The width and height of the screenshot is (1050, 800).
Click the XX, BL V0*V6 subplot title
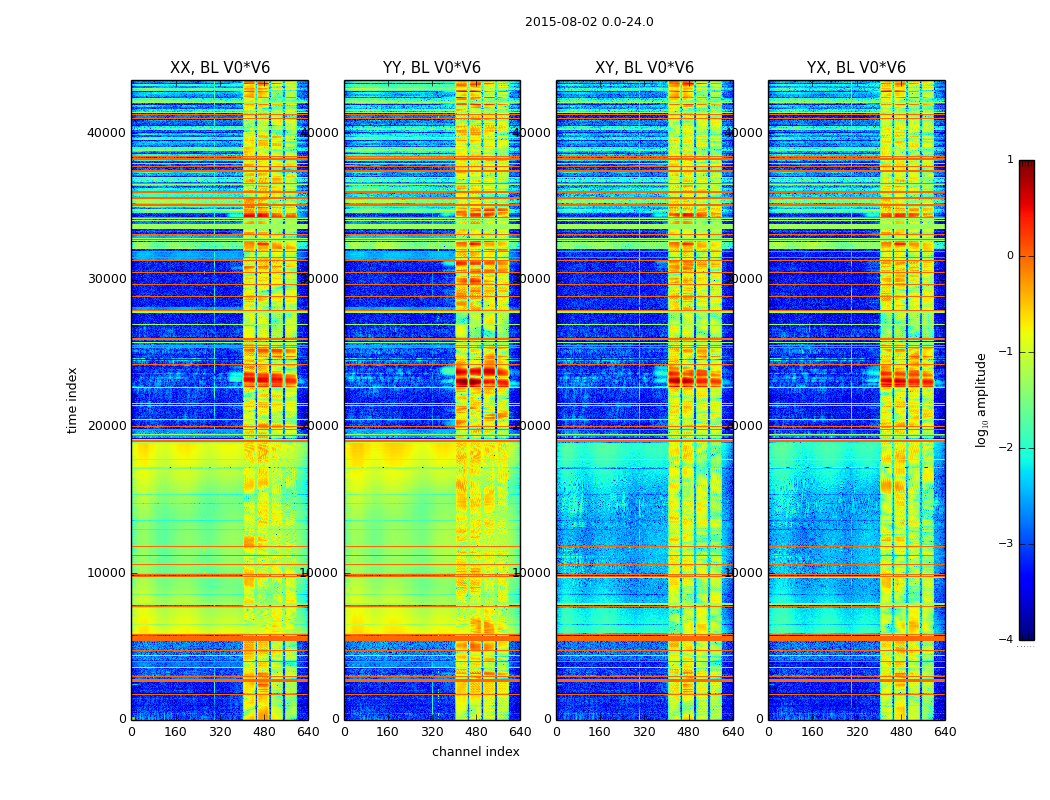[220, 68]
